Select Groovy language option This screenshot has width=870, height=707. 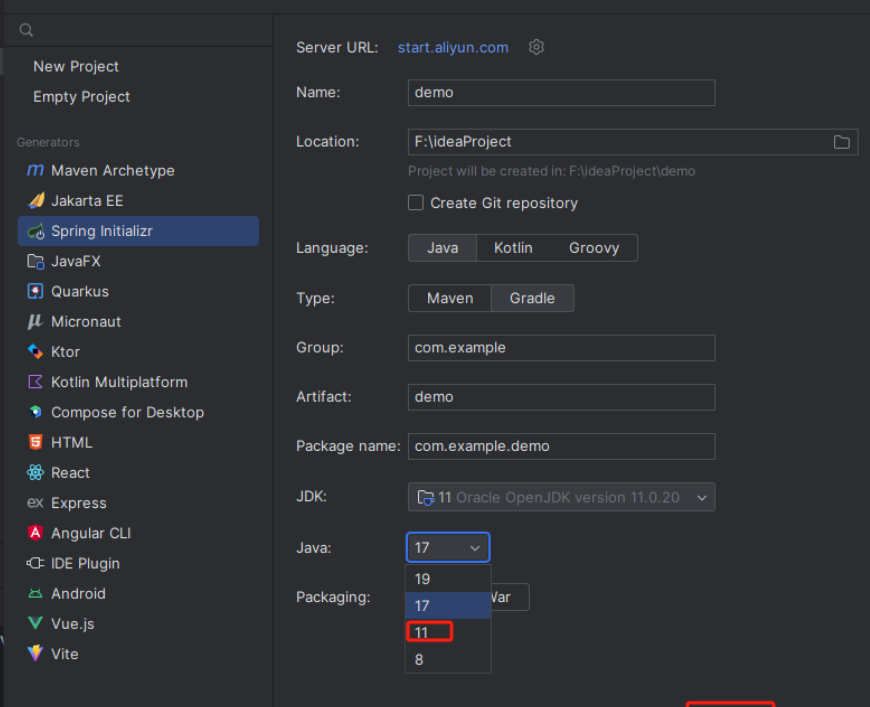[x=594, y=248]
